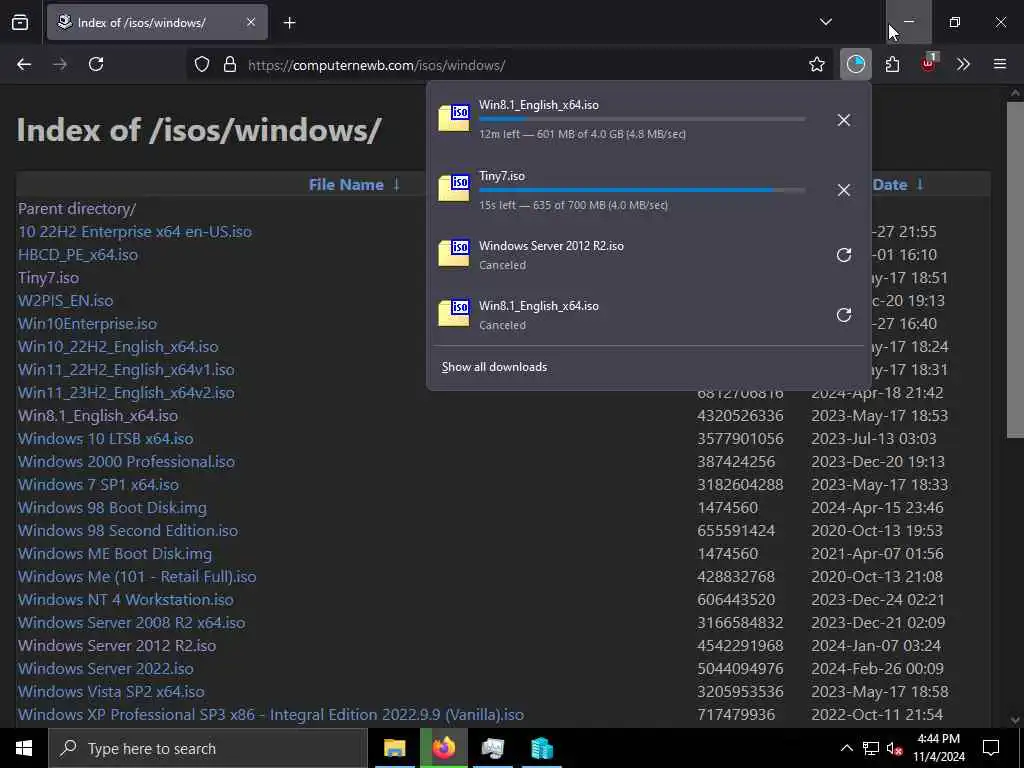Image resolution: width=1024 pixels, height=768 pixels.
Task: Click Windows Server 2012 R2.iso list link
Action: (117, 645)
